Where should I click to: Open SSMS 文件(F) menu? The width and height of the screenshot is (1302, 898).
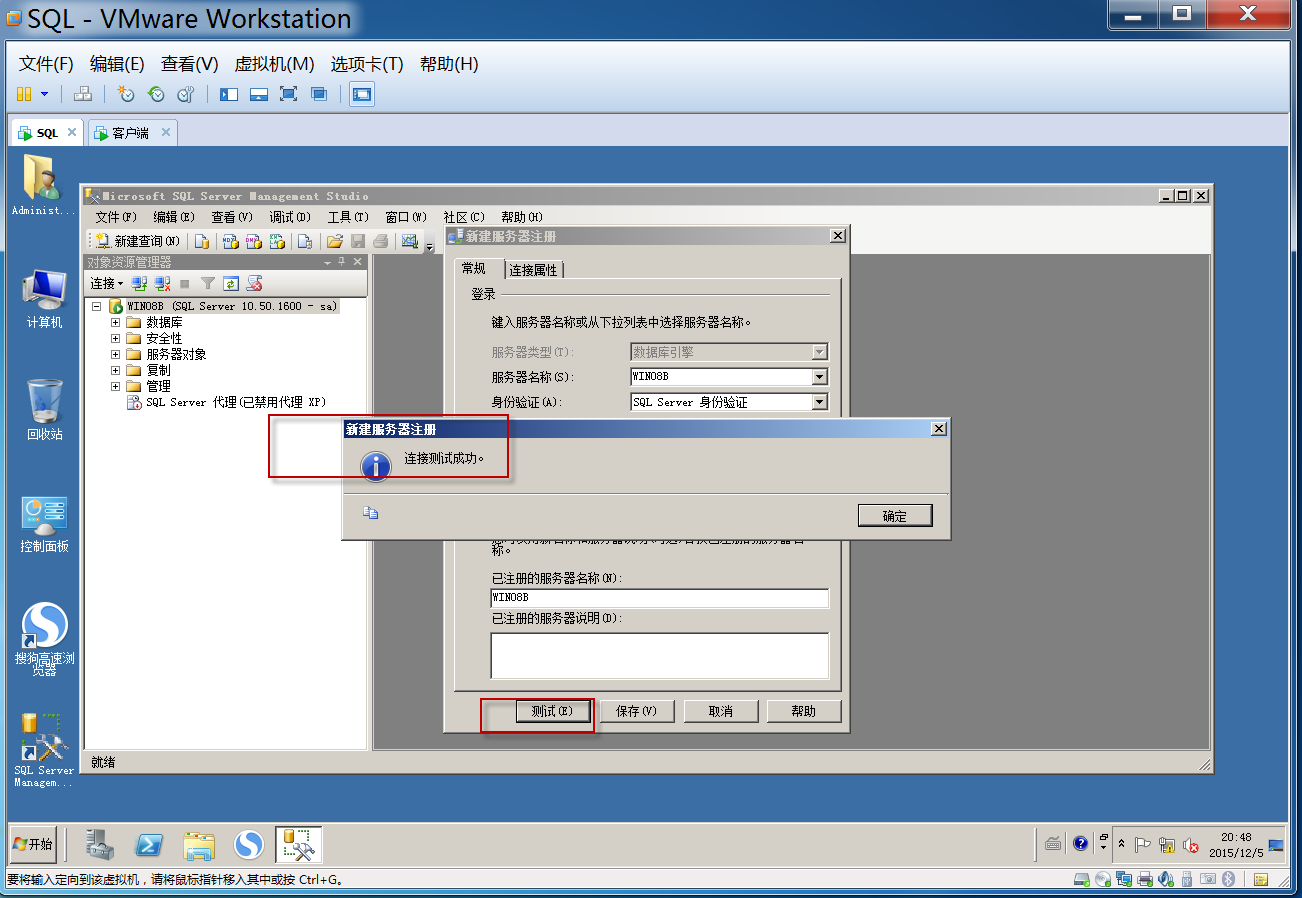pyautogui.click(x=116, y=217)
